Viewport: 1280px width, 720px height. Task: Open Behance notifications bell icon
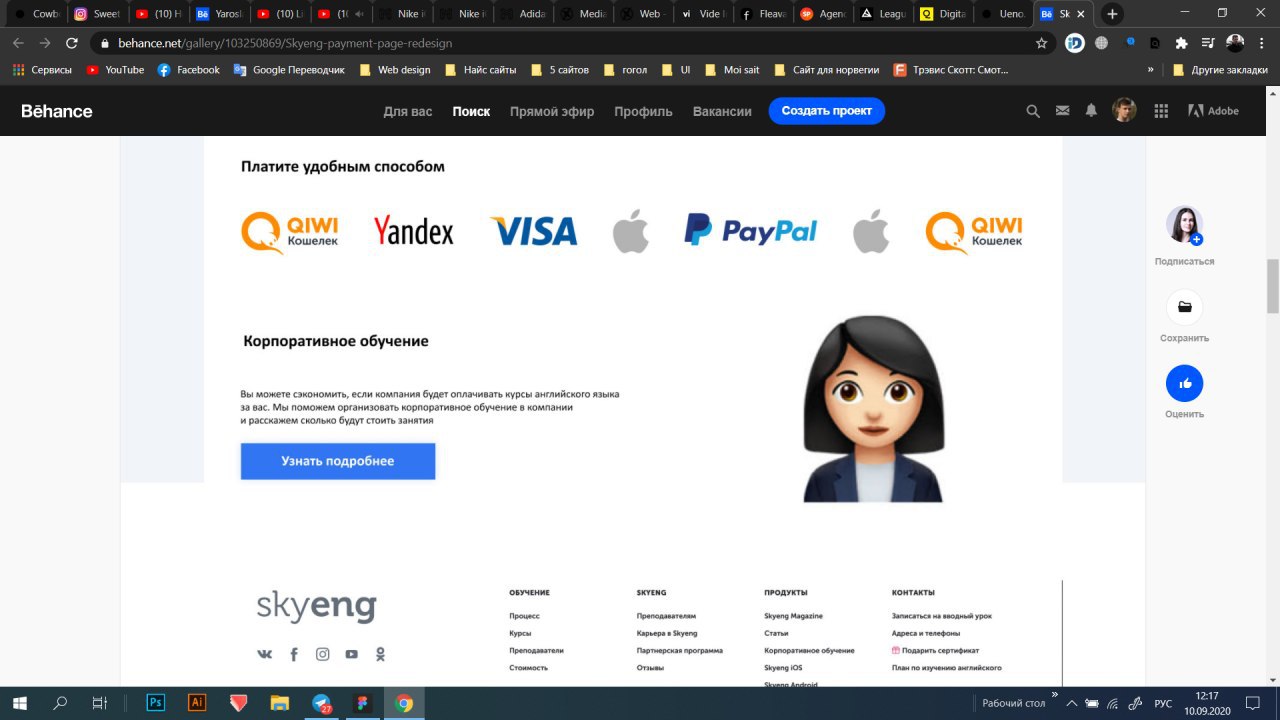(x=1091, y=111)
